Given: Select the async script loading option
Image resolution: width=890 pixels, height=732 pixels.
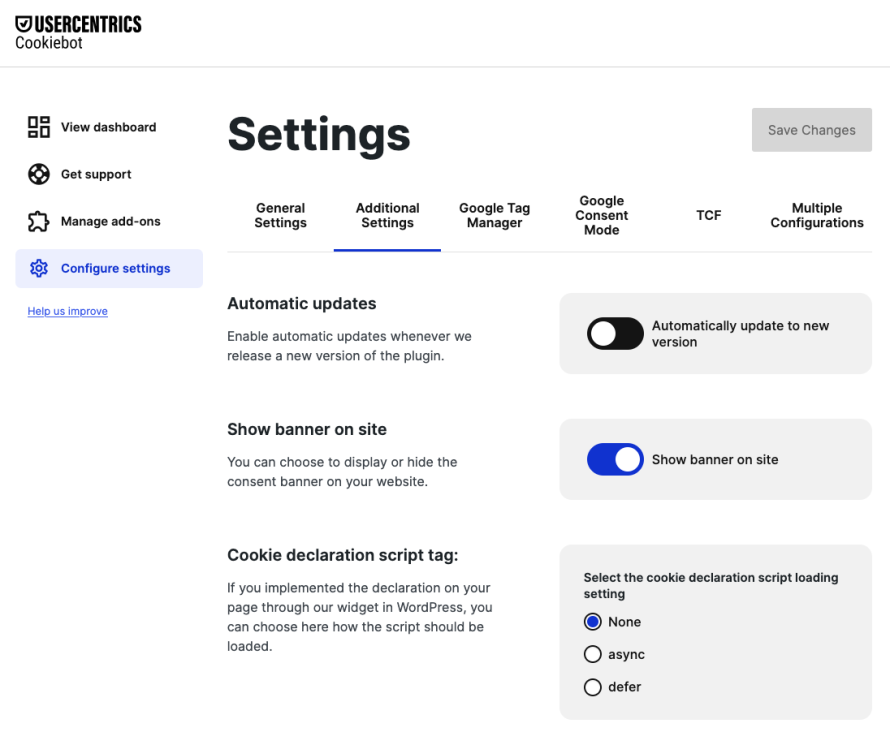Looking at the screenshot, I should [594, 654].
